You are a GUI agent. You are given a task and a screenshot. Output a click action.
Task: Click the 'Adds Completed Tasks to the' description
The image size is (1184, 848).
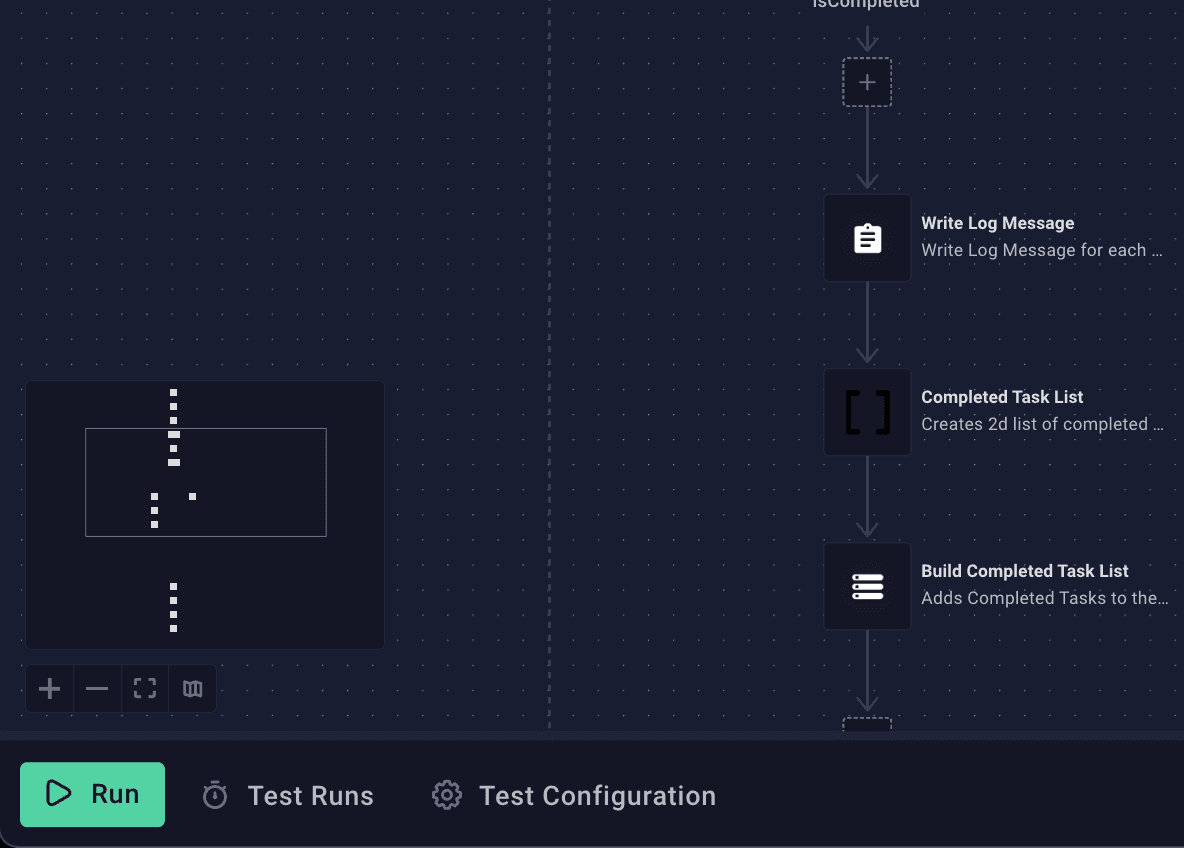[x=1044, y=598]
